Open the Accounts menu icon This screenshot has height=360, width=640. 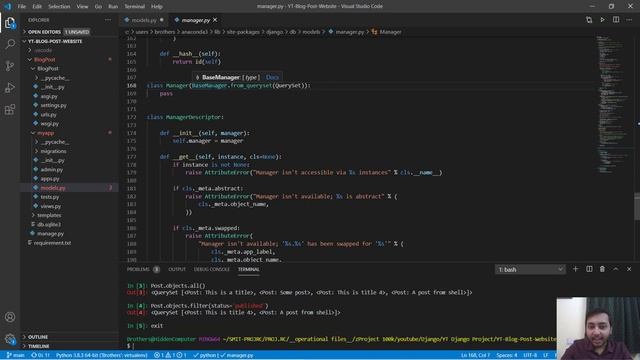point(10,317)
